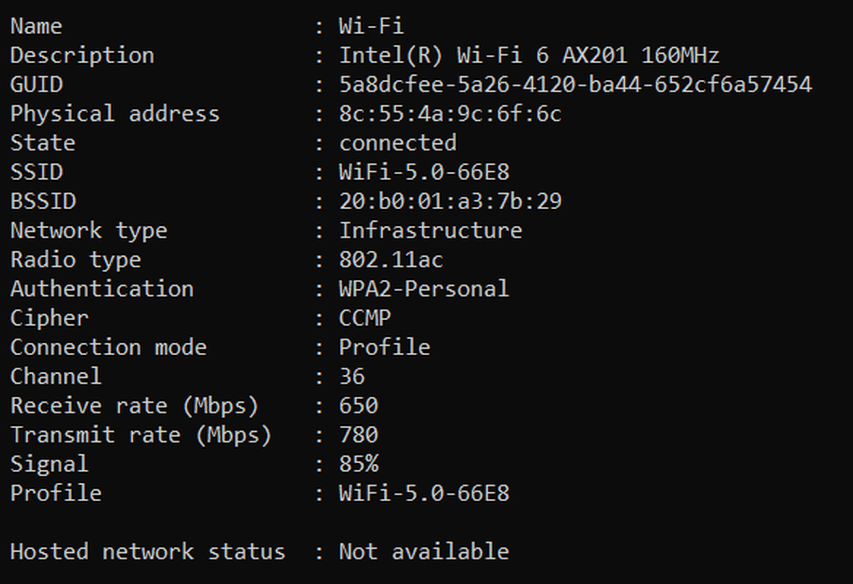853x584 pixels.
Task: Click the Profile value WiFi-5.0-66E8
Action: click(424, 494)
